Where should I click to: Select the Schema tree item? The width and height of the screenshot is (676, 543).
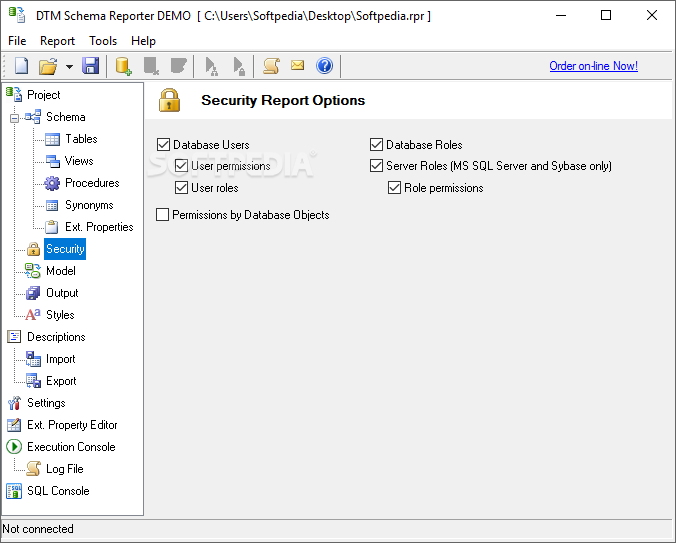pyautogui.click(x=66, y=117)
